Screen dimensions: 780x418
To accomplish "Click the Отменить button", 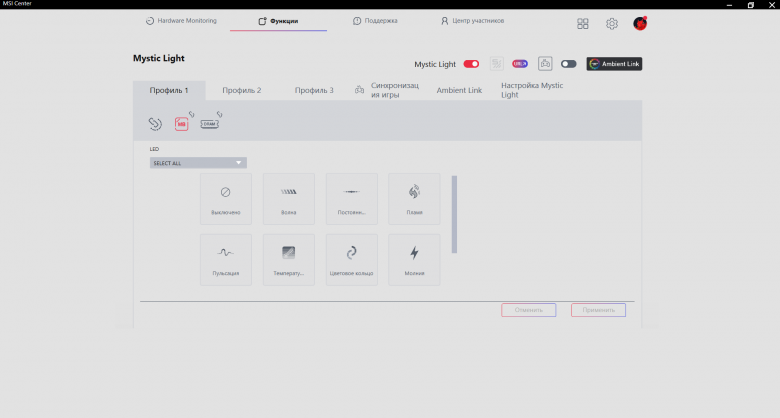I will [528, 310].
